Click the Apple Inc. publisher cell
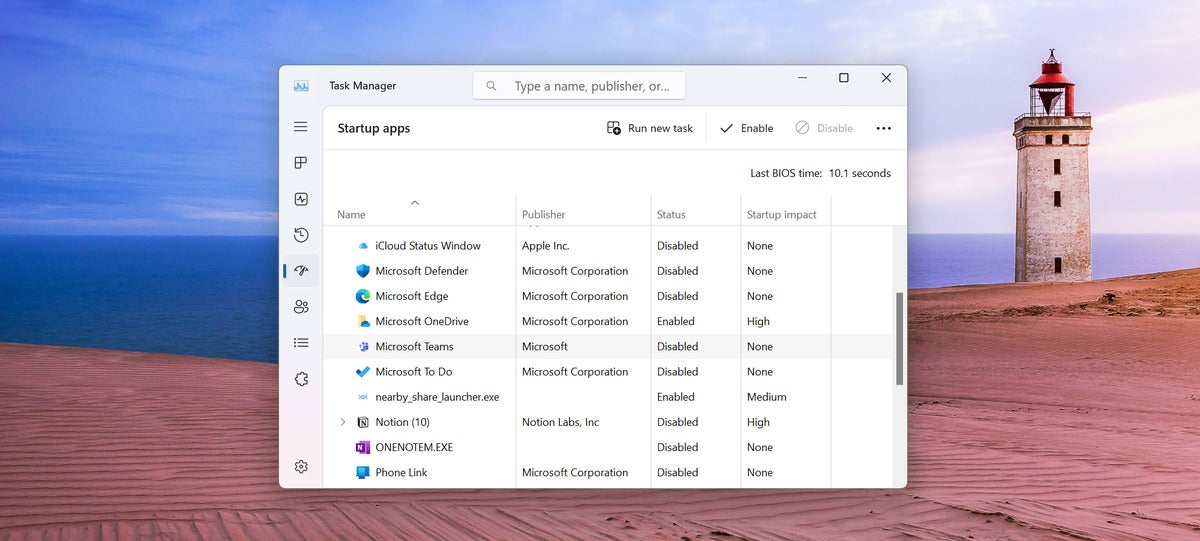1200x541 pixels. [x=546, y=246]
